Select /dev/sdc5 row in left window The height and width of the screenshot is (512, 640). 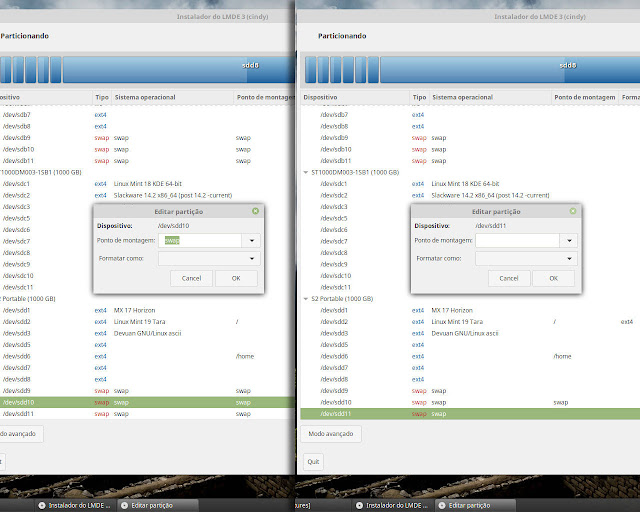pyautogui.click(x=46, y=218)
